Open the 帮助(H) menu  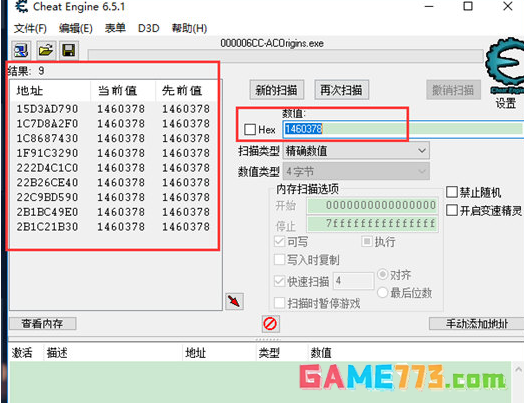189,28
